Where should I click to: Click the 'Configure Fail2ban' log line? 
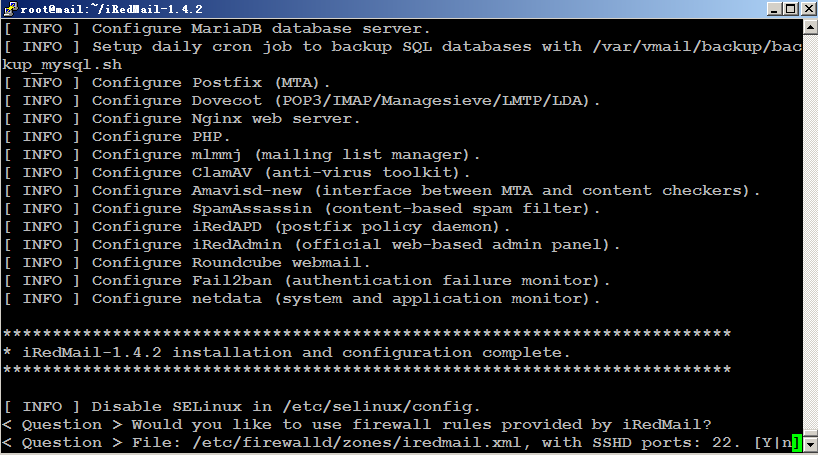point(306,281)
